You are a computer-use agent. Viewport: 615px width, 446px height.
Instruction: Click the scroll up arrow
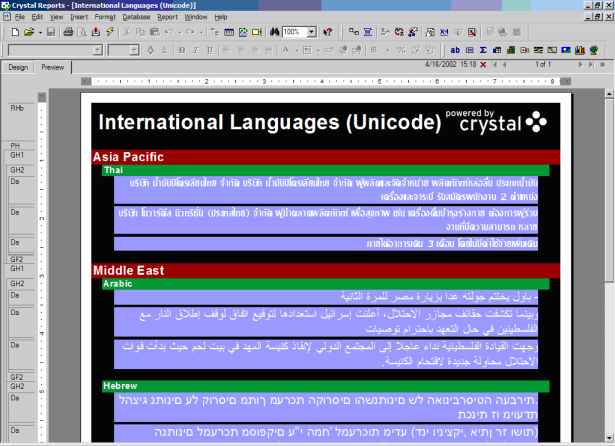[608, 94]
